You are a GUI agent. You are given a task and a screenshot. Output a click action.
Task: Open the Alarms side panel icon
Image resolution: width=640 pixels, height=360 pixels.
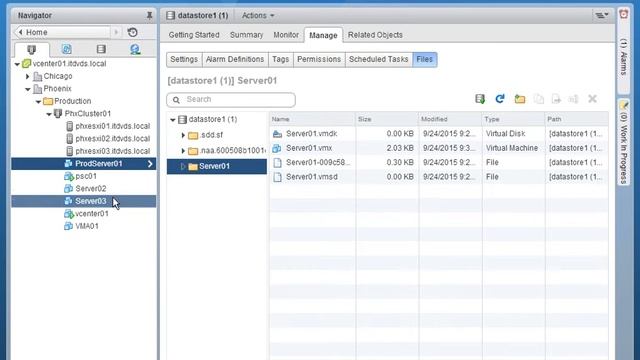click(624, 14)
